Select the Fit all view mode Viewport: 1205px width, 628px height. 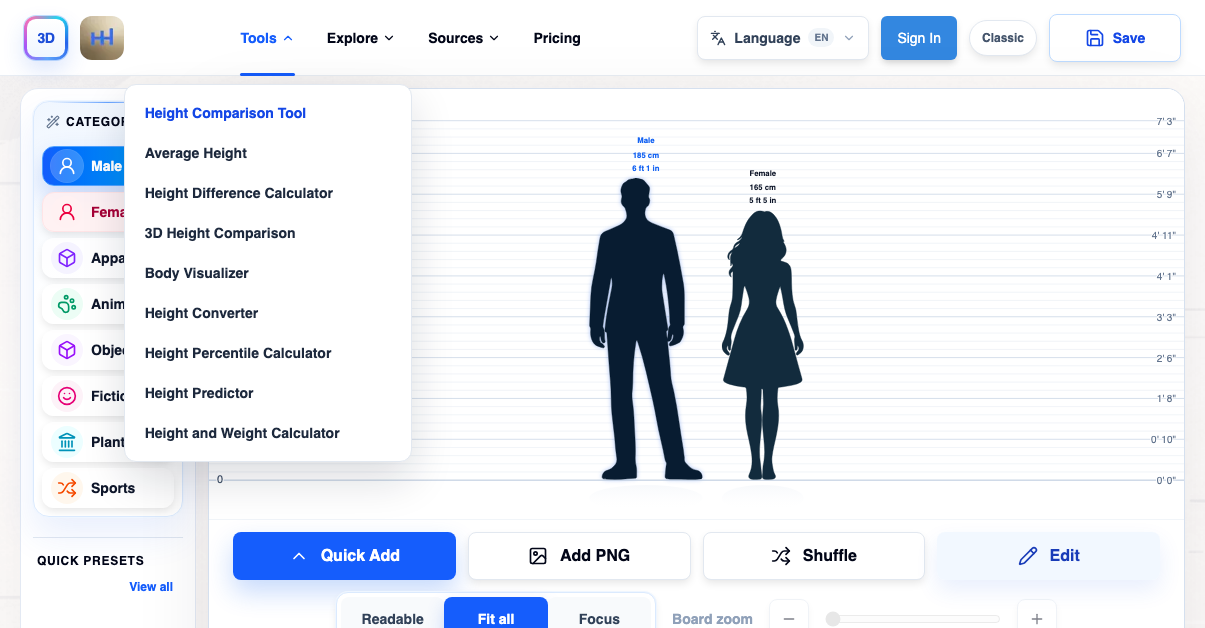coord(496,619)
